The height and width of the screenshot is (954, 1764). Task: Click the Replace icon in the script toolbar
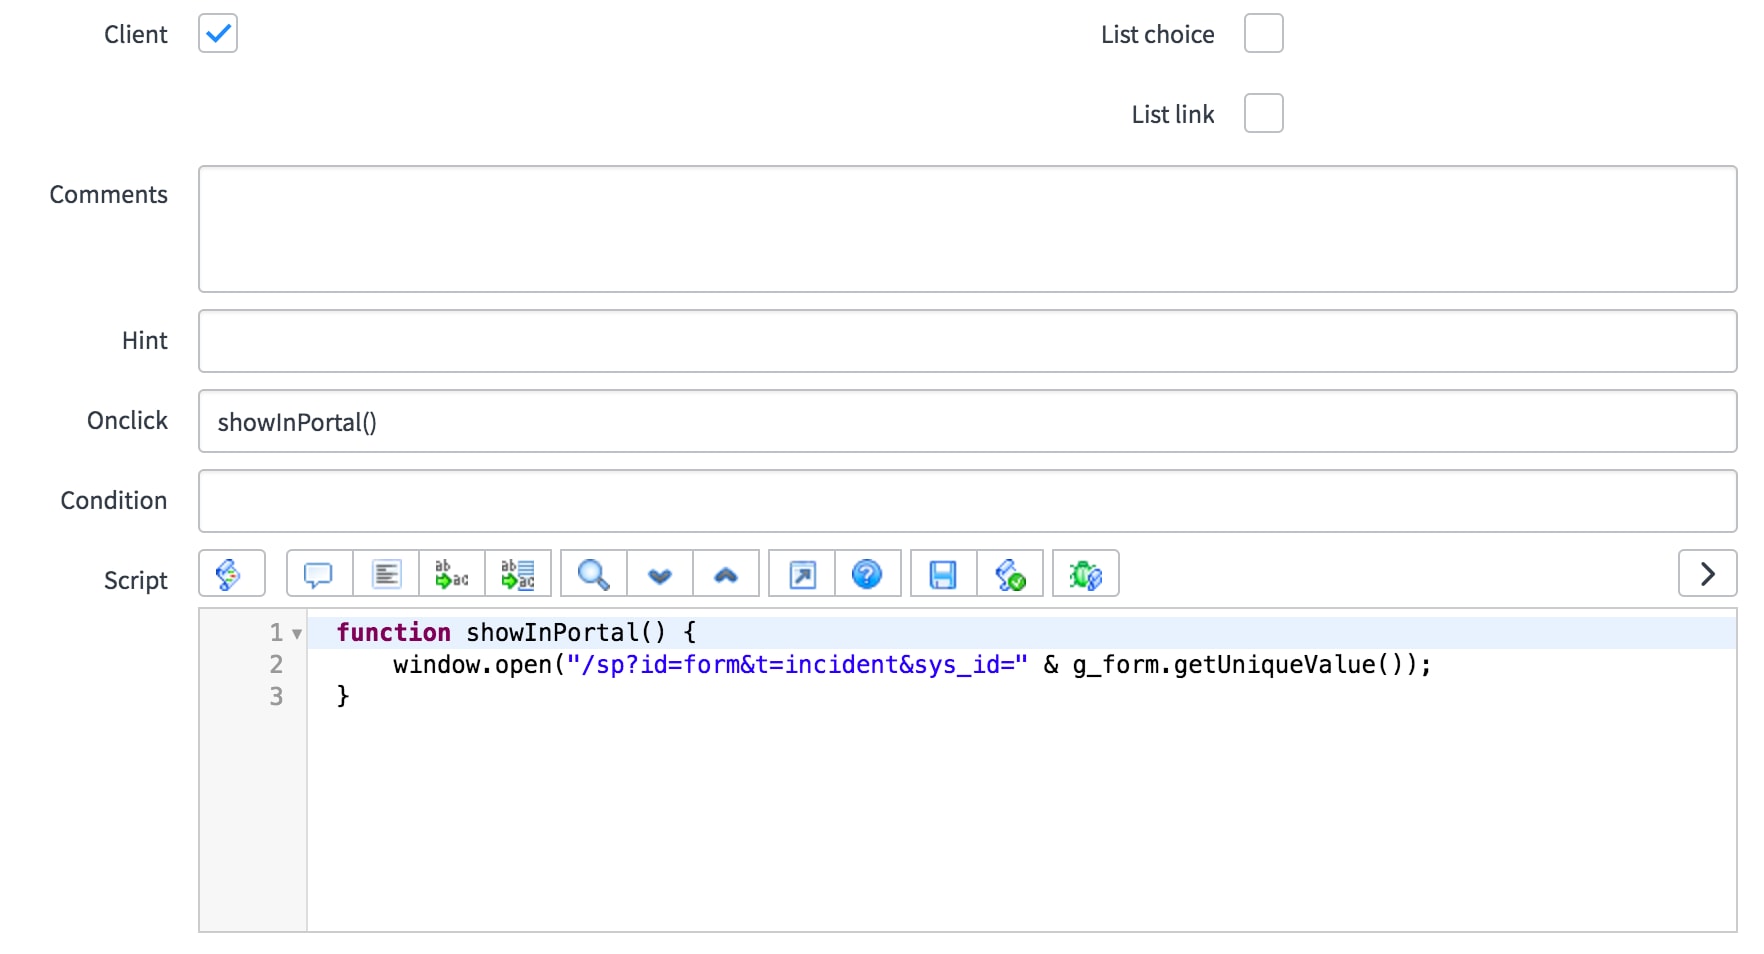coord(452,574)
